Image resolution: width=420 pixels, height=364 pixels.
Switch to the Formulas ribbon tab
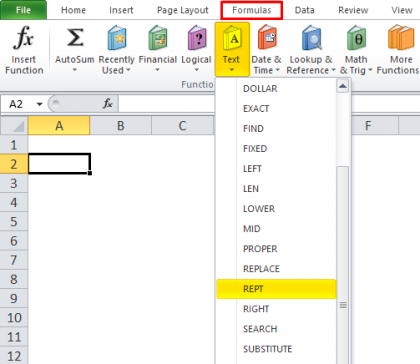pyautogui.click(x=252, y=10)
